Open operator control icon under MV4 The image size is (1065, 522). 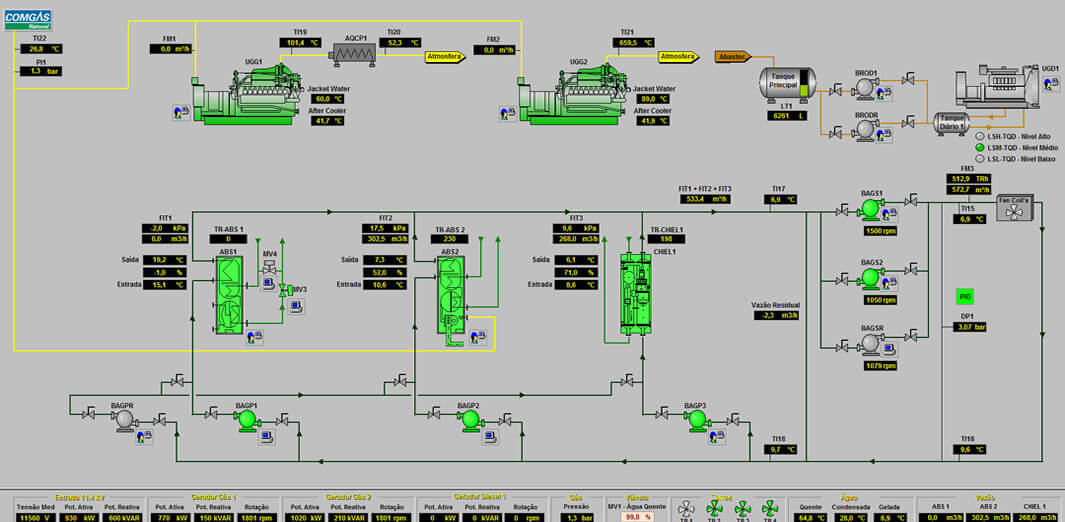269,285
